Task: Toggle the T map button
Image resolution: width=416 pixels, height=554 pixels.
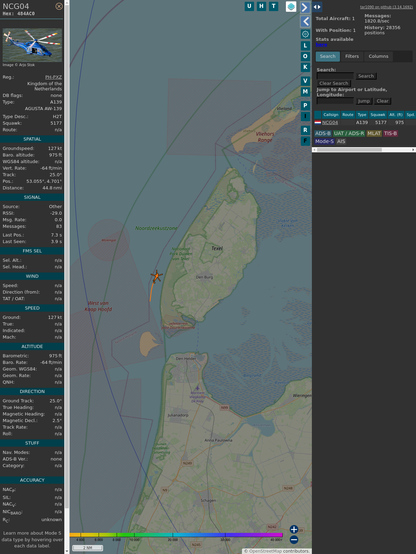Action: (x=273, y=6)
